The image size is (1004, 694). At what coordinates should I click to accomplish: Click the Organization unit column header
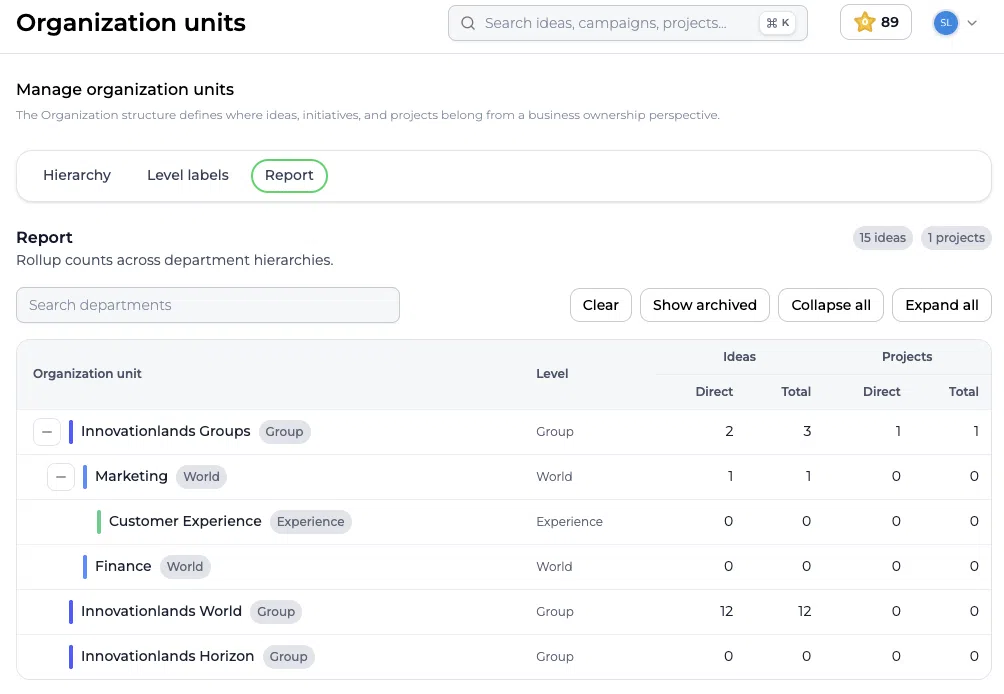pos(87,374)
